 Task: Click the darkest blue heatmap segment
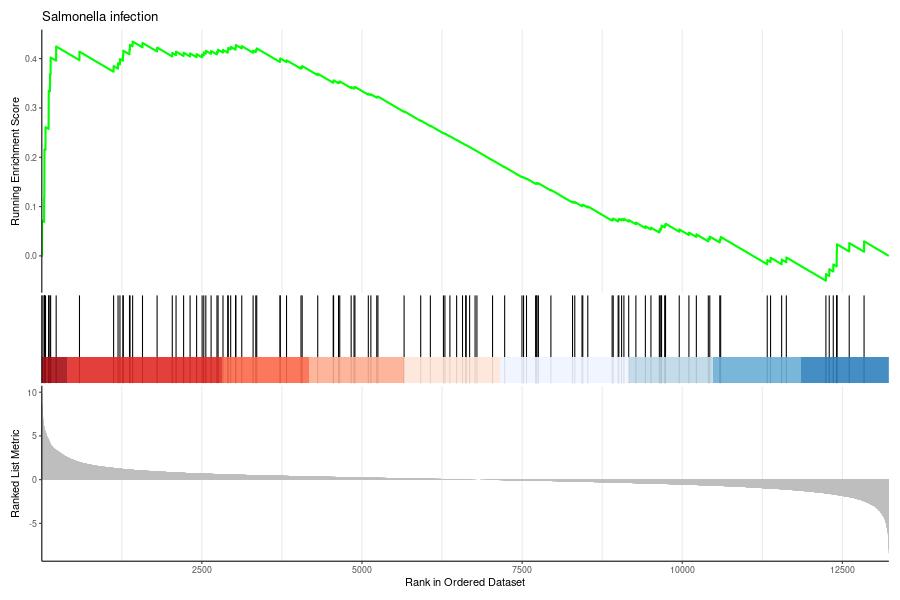(x=845, y=370)
